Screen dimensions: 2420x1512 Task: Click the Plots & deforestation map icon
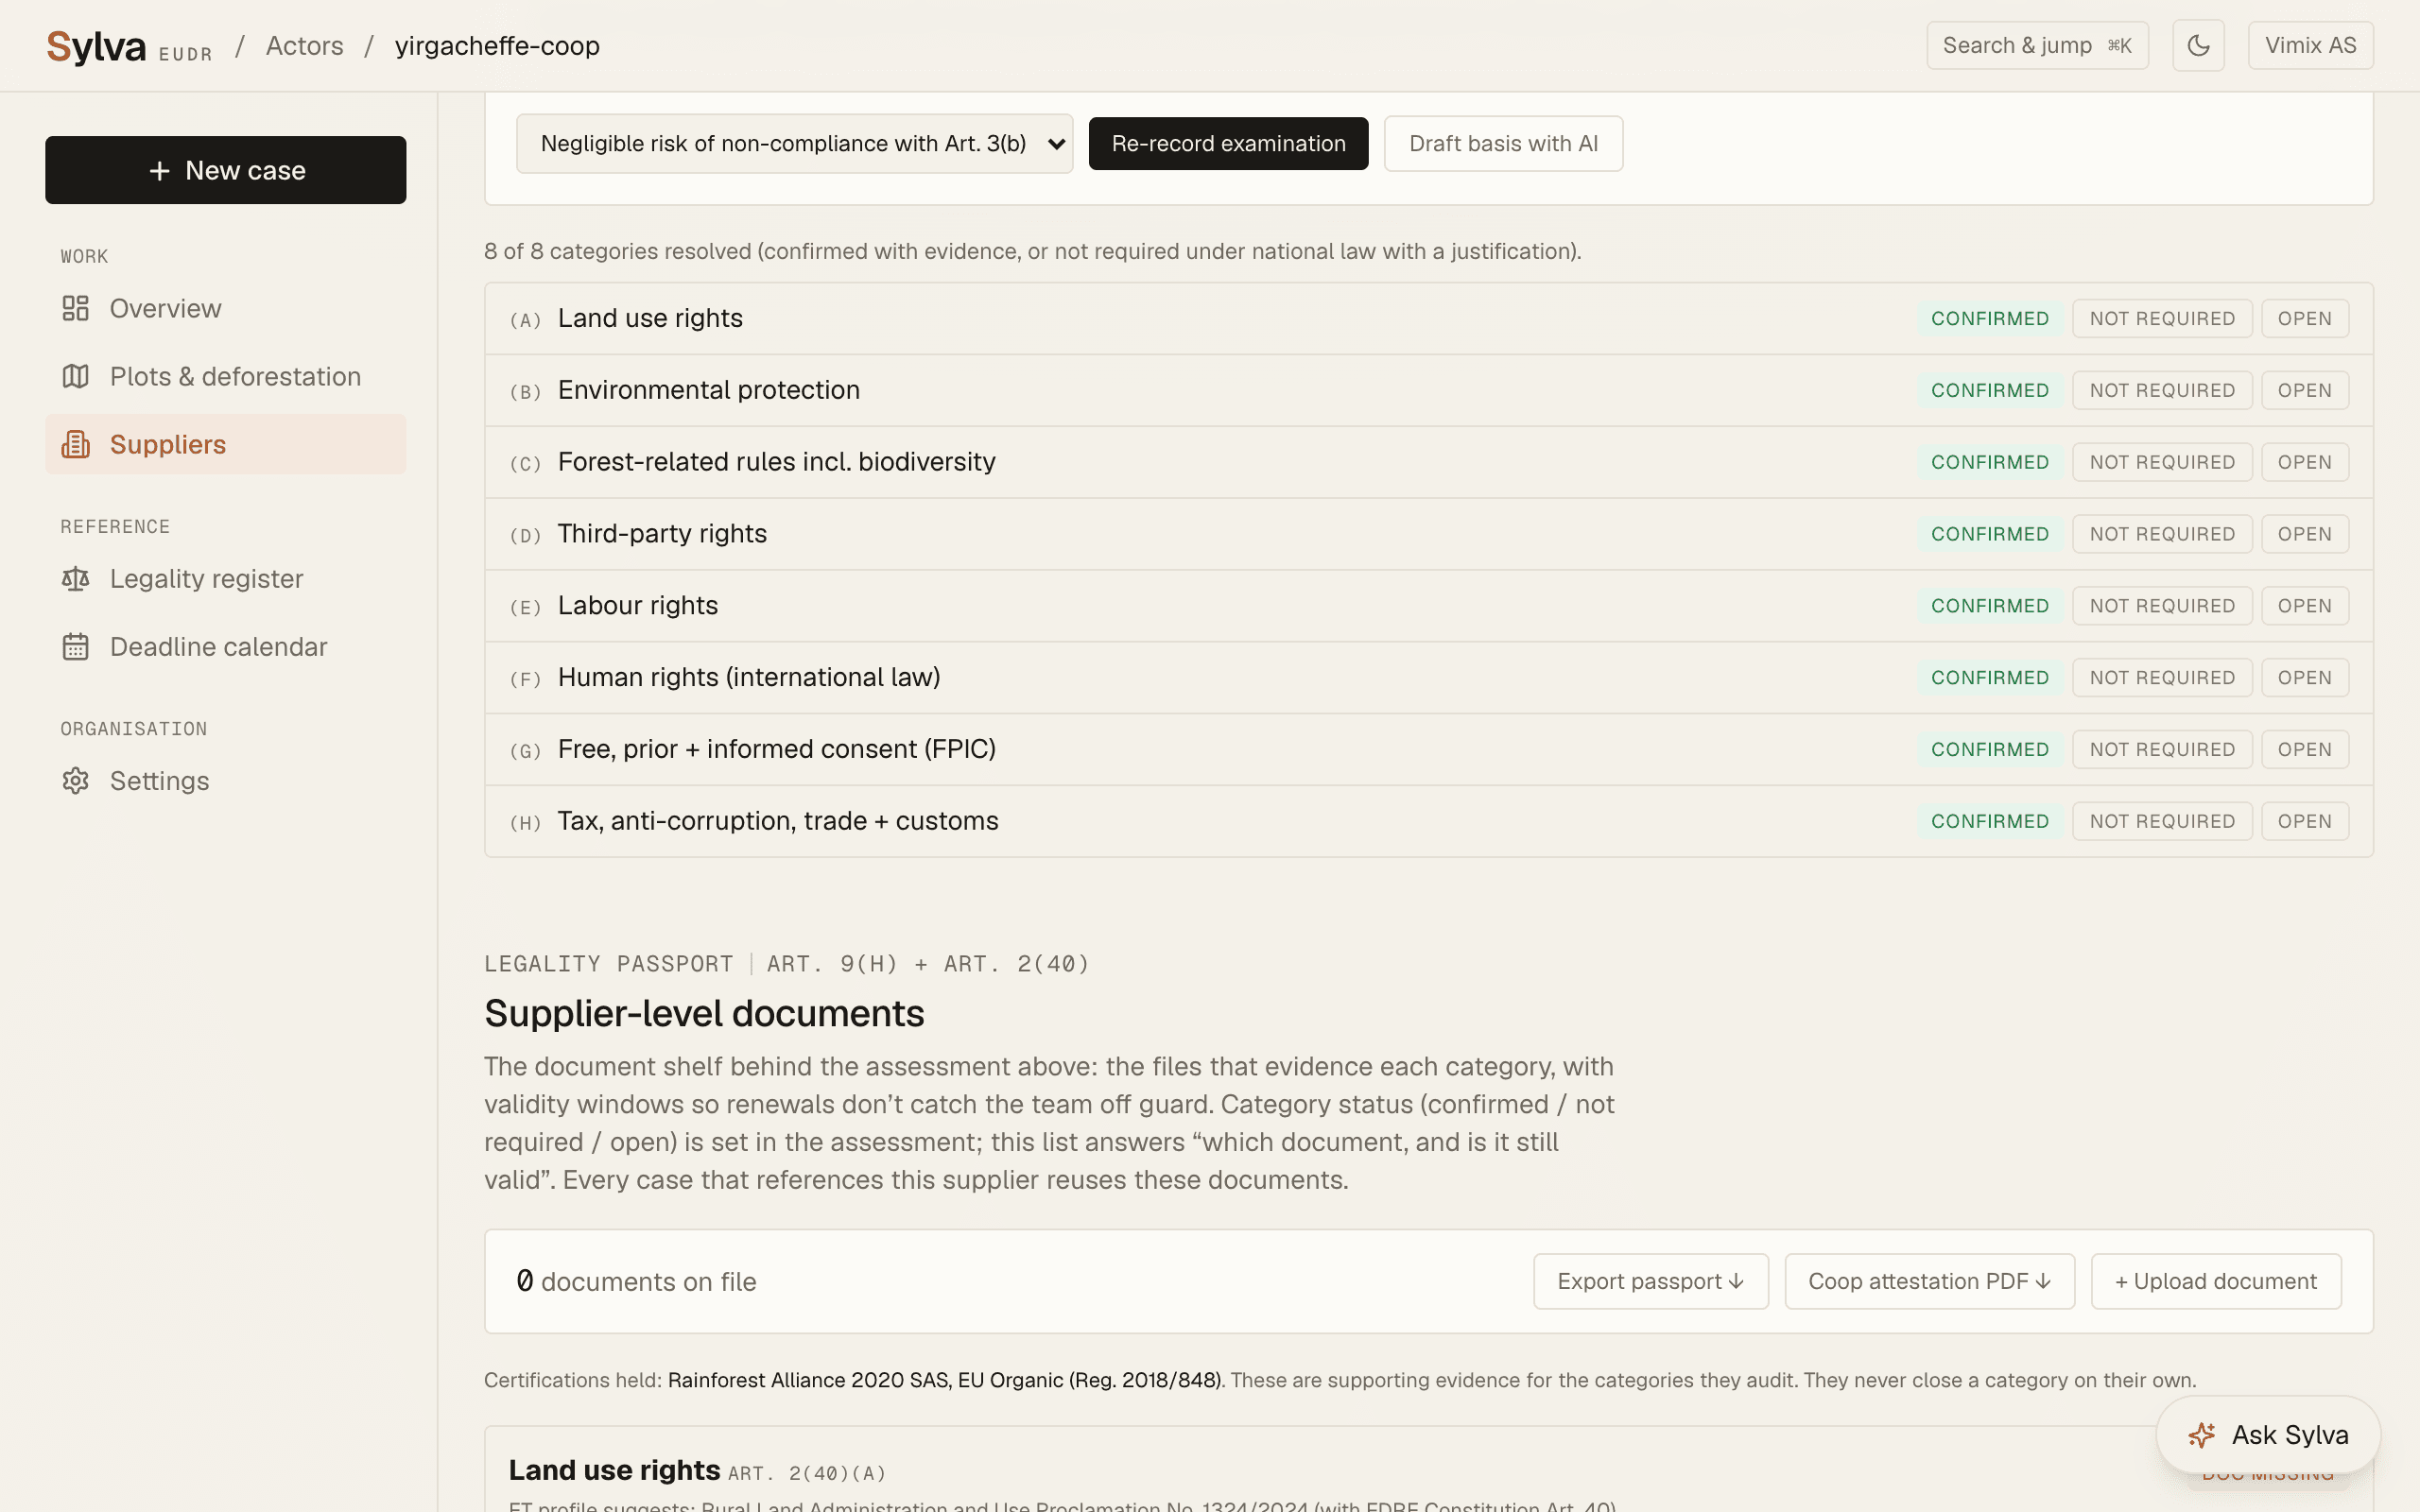pos(75,376)
